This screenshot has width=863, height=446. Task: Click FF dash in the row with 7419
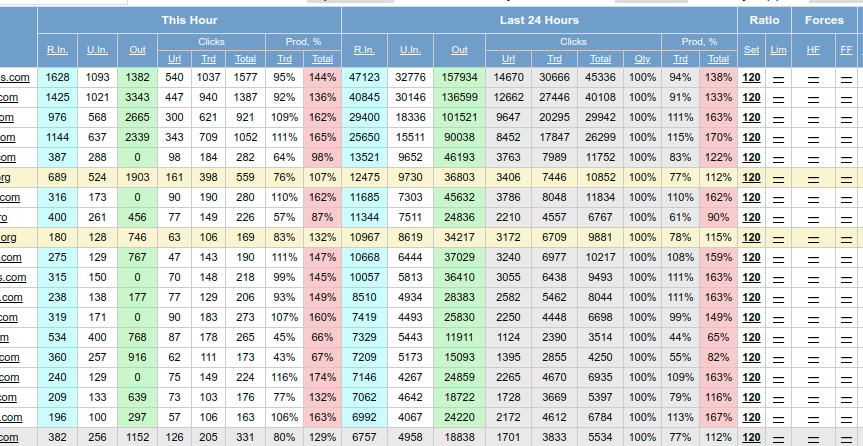(x=846, y=318)
